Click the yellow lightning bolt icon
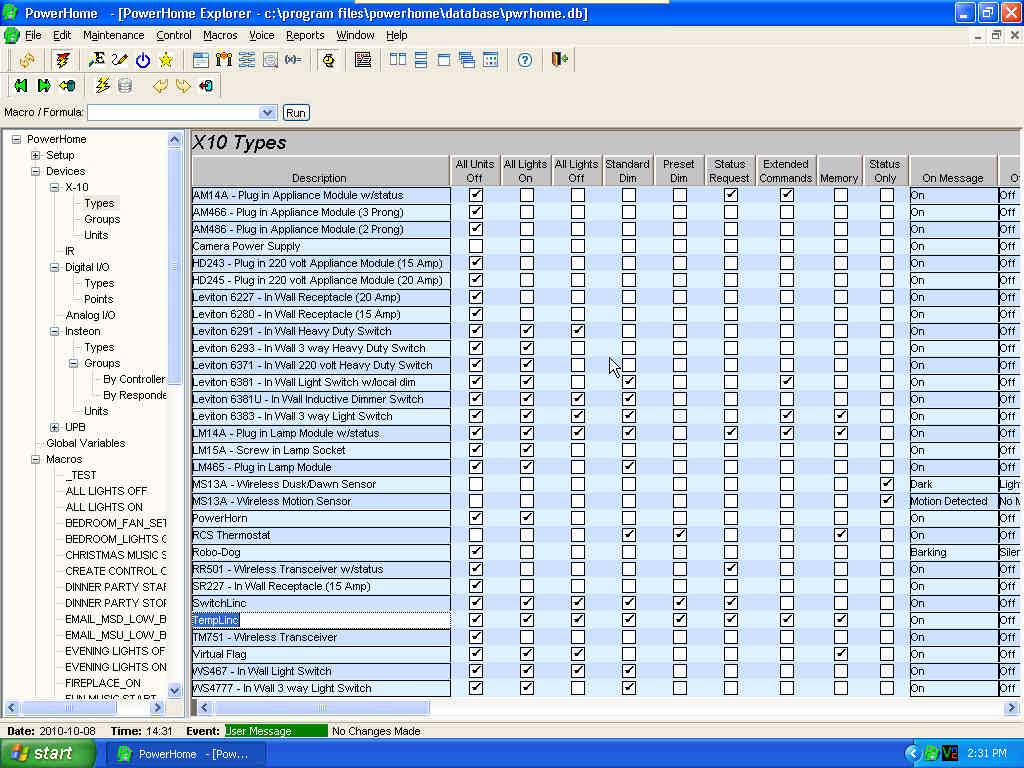Viewport: 1024px width, 768px height. [x=103, y=86]
